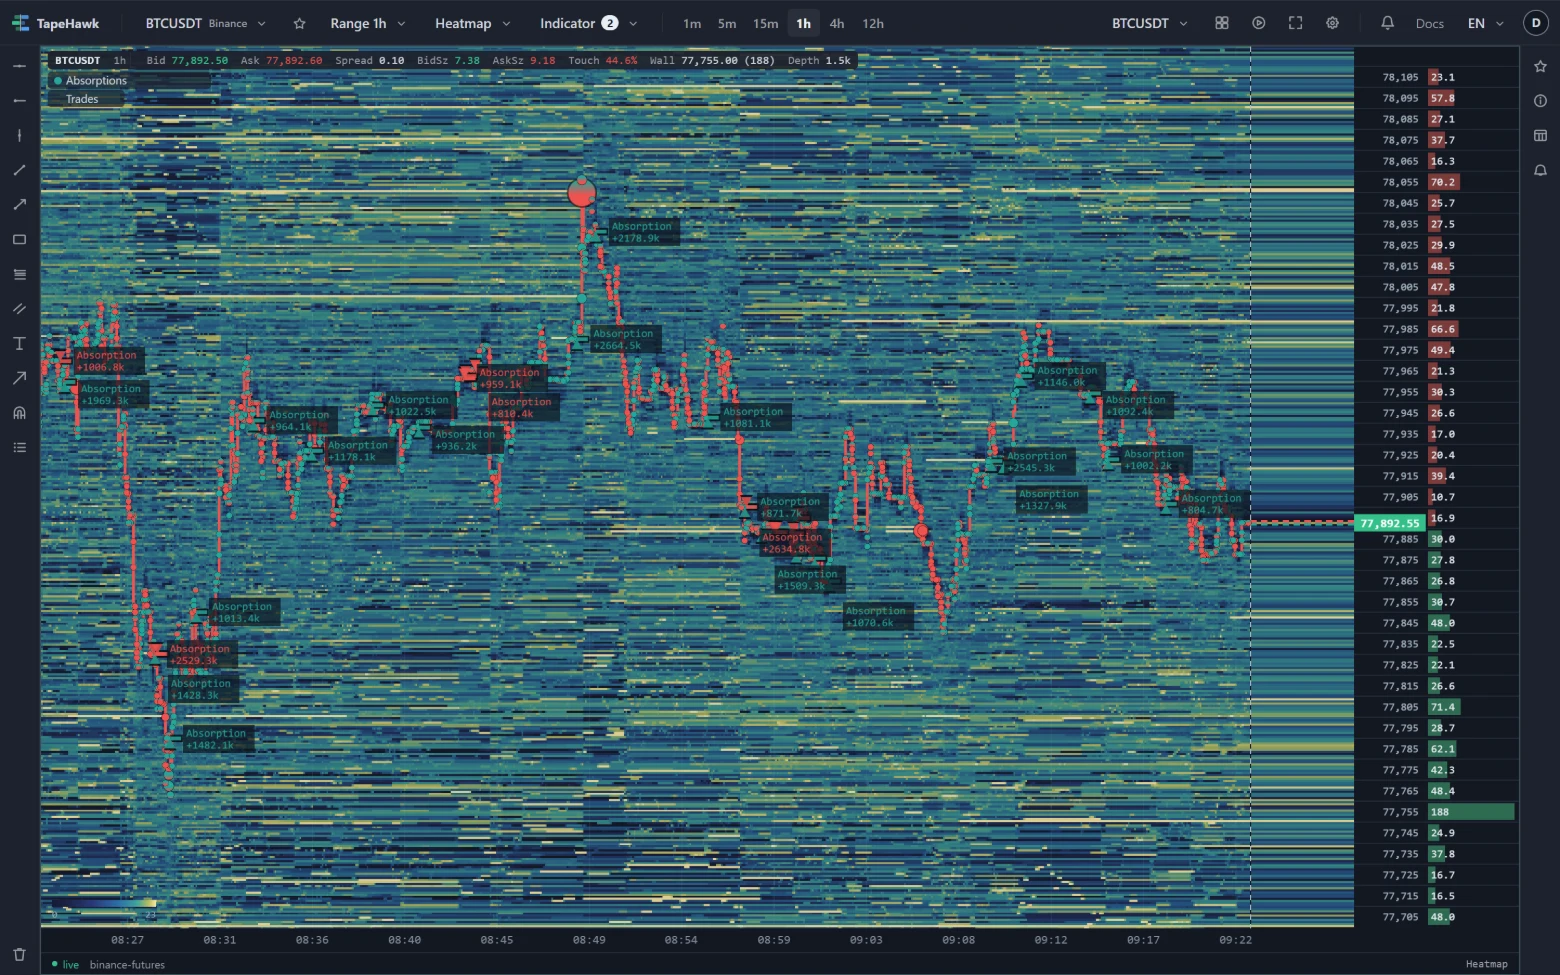Open the settings gear
This screenshot has height=975, width=1560.
[x=1333, y=23]
